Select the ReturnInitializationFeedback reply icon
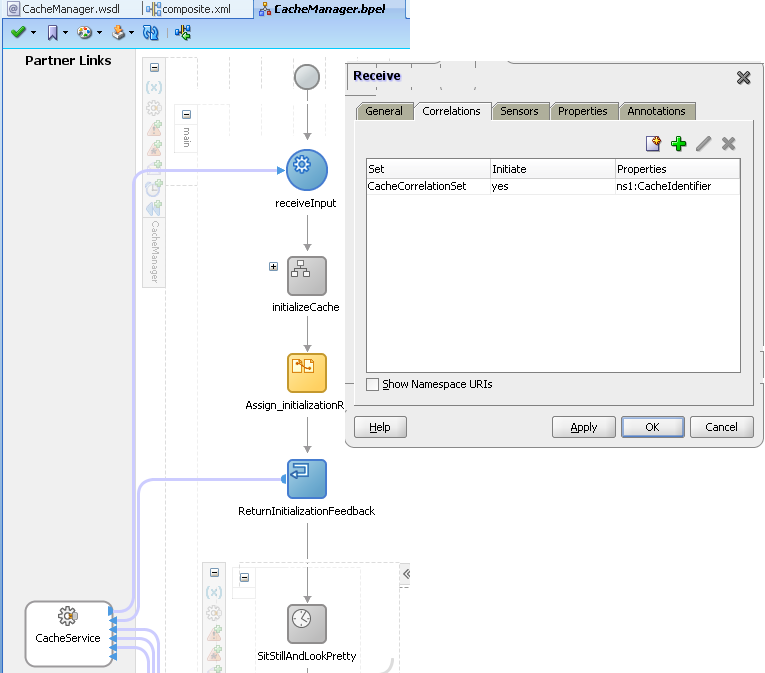The height and width of the screenshot is (673, 765). (307, 479)
